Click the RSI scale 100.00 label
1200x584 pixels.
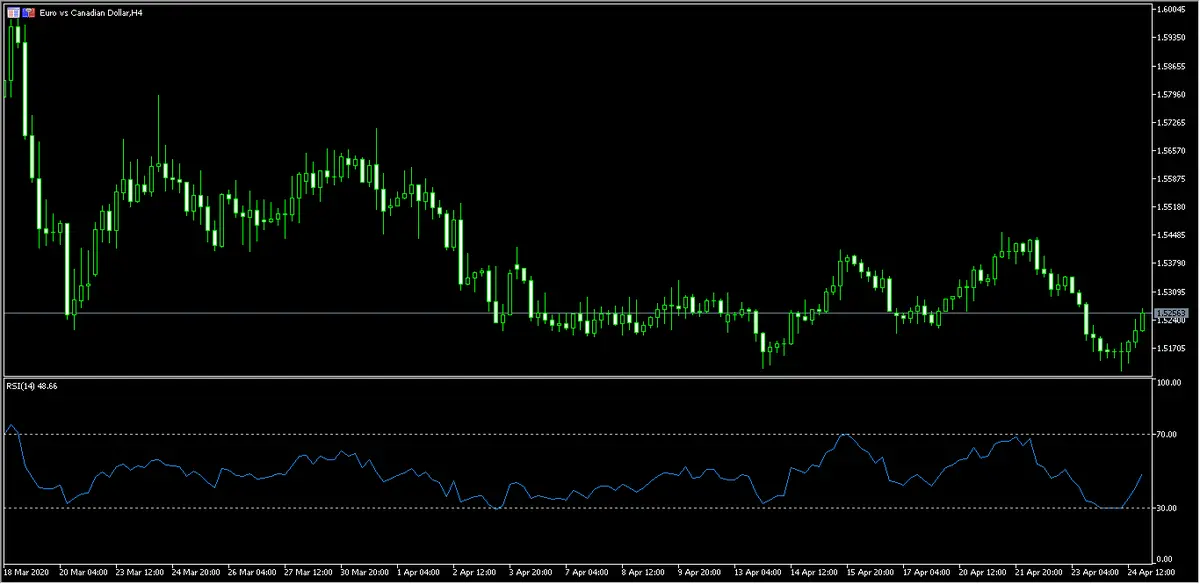click(x=1167, y=383)
